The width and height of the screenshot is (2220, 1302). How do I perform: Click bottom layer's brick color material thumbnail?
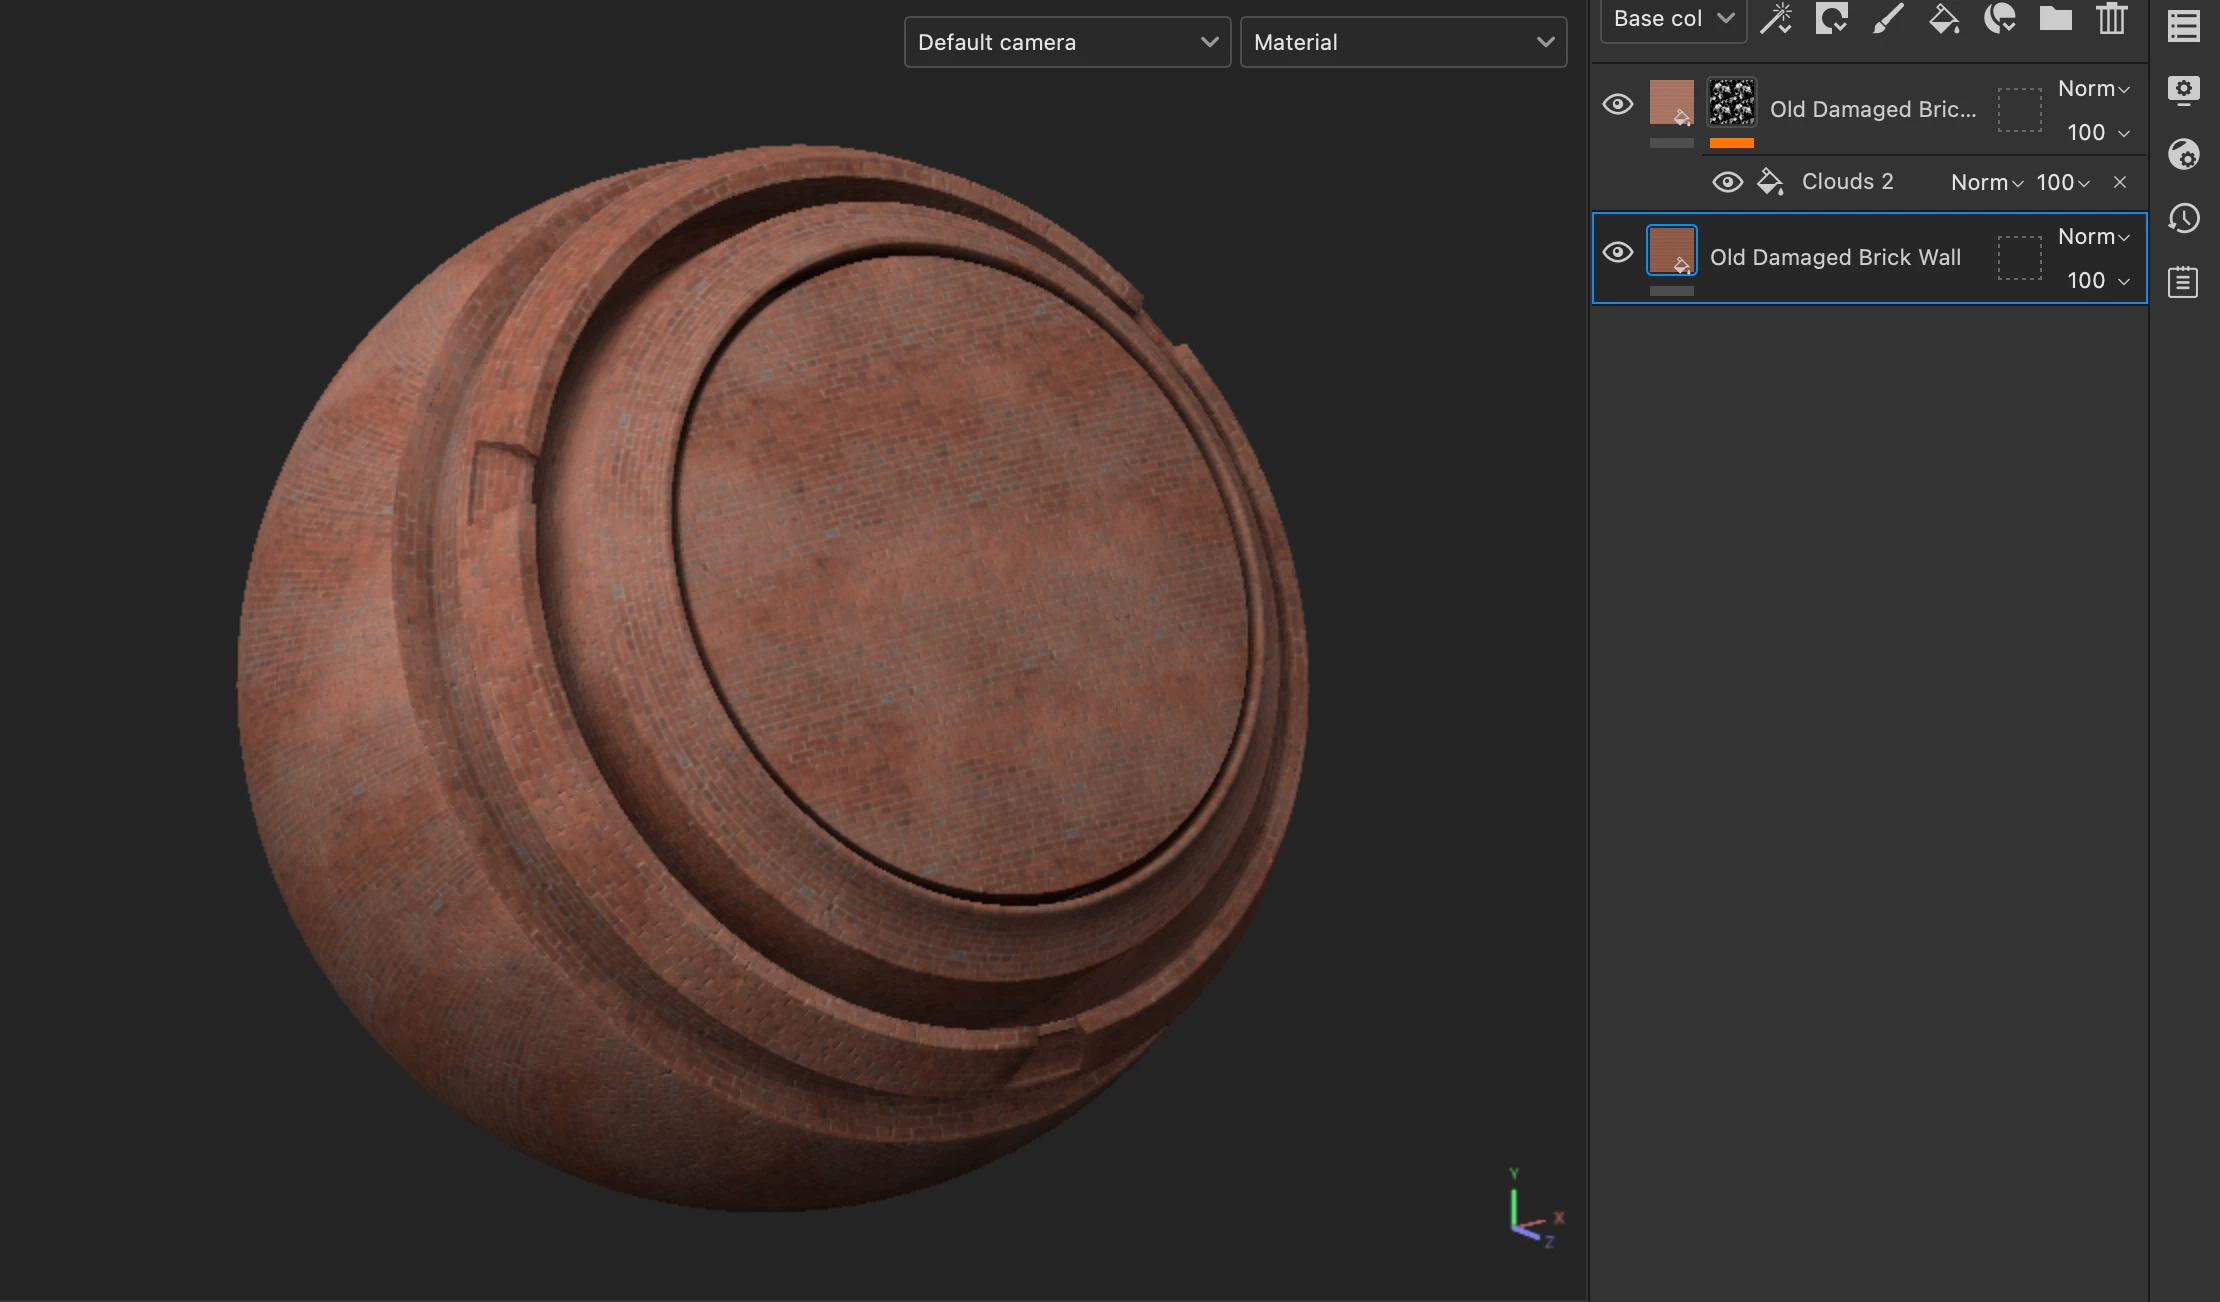(1671, 250)
